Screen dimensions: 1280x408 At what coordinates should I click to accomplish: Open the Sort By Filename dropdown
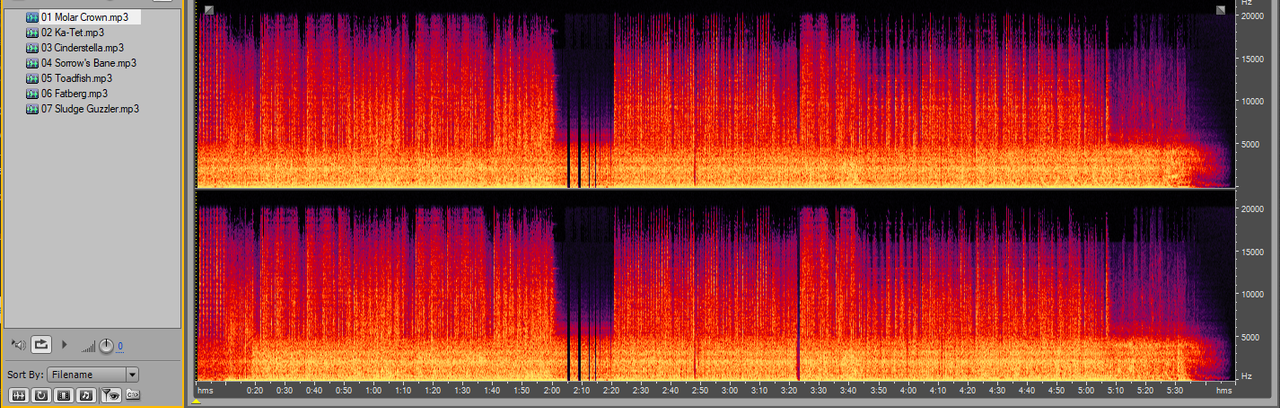click(x=93, y=375)
